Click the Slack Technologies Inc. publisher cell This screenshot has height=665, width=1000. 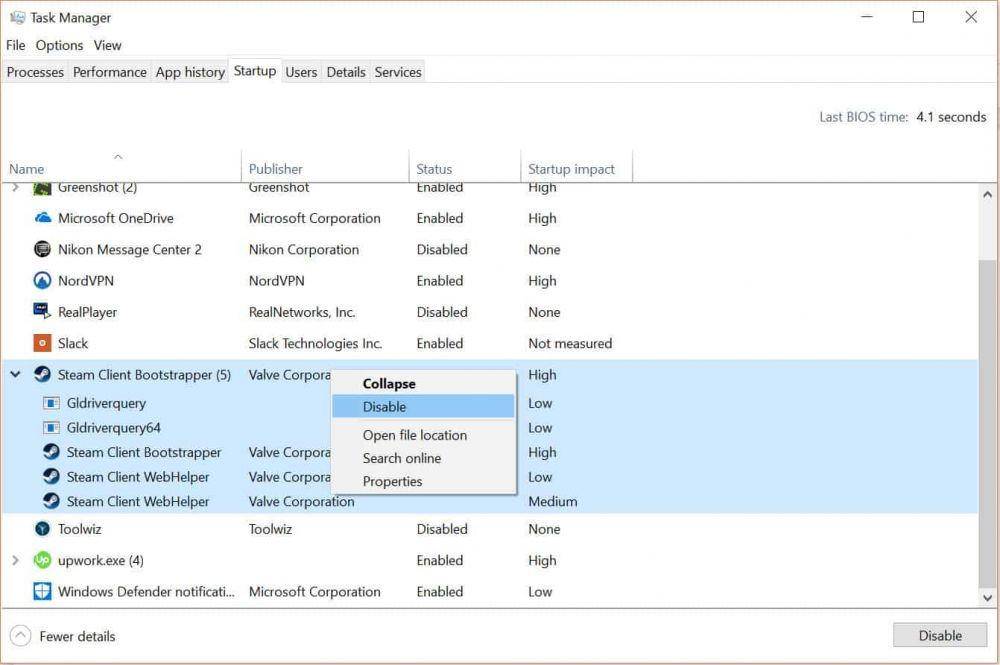315,343
